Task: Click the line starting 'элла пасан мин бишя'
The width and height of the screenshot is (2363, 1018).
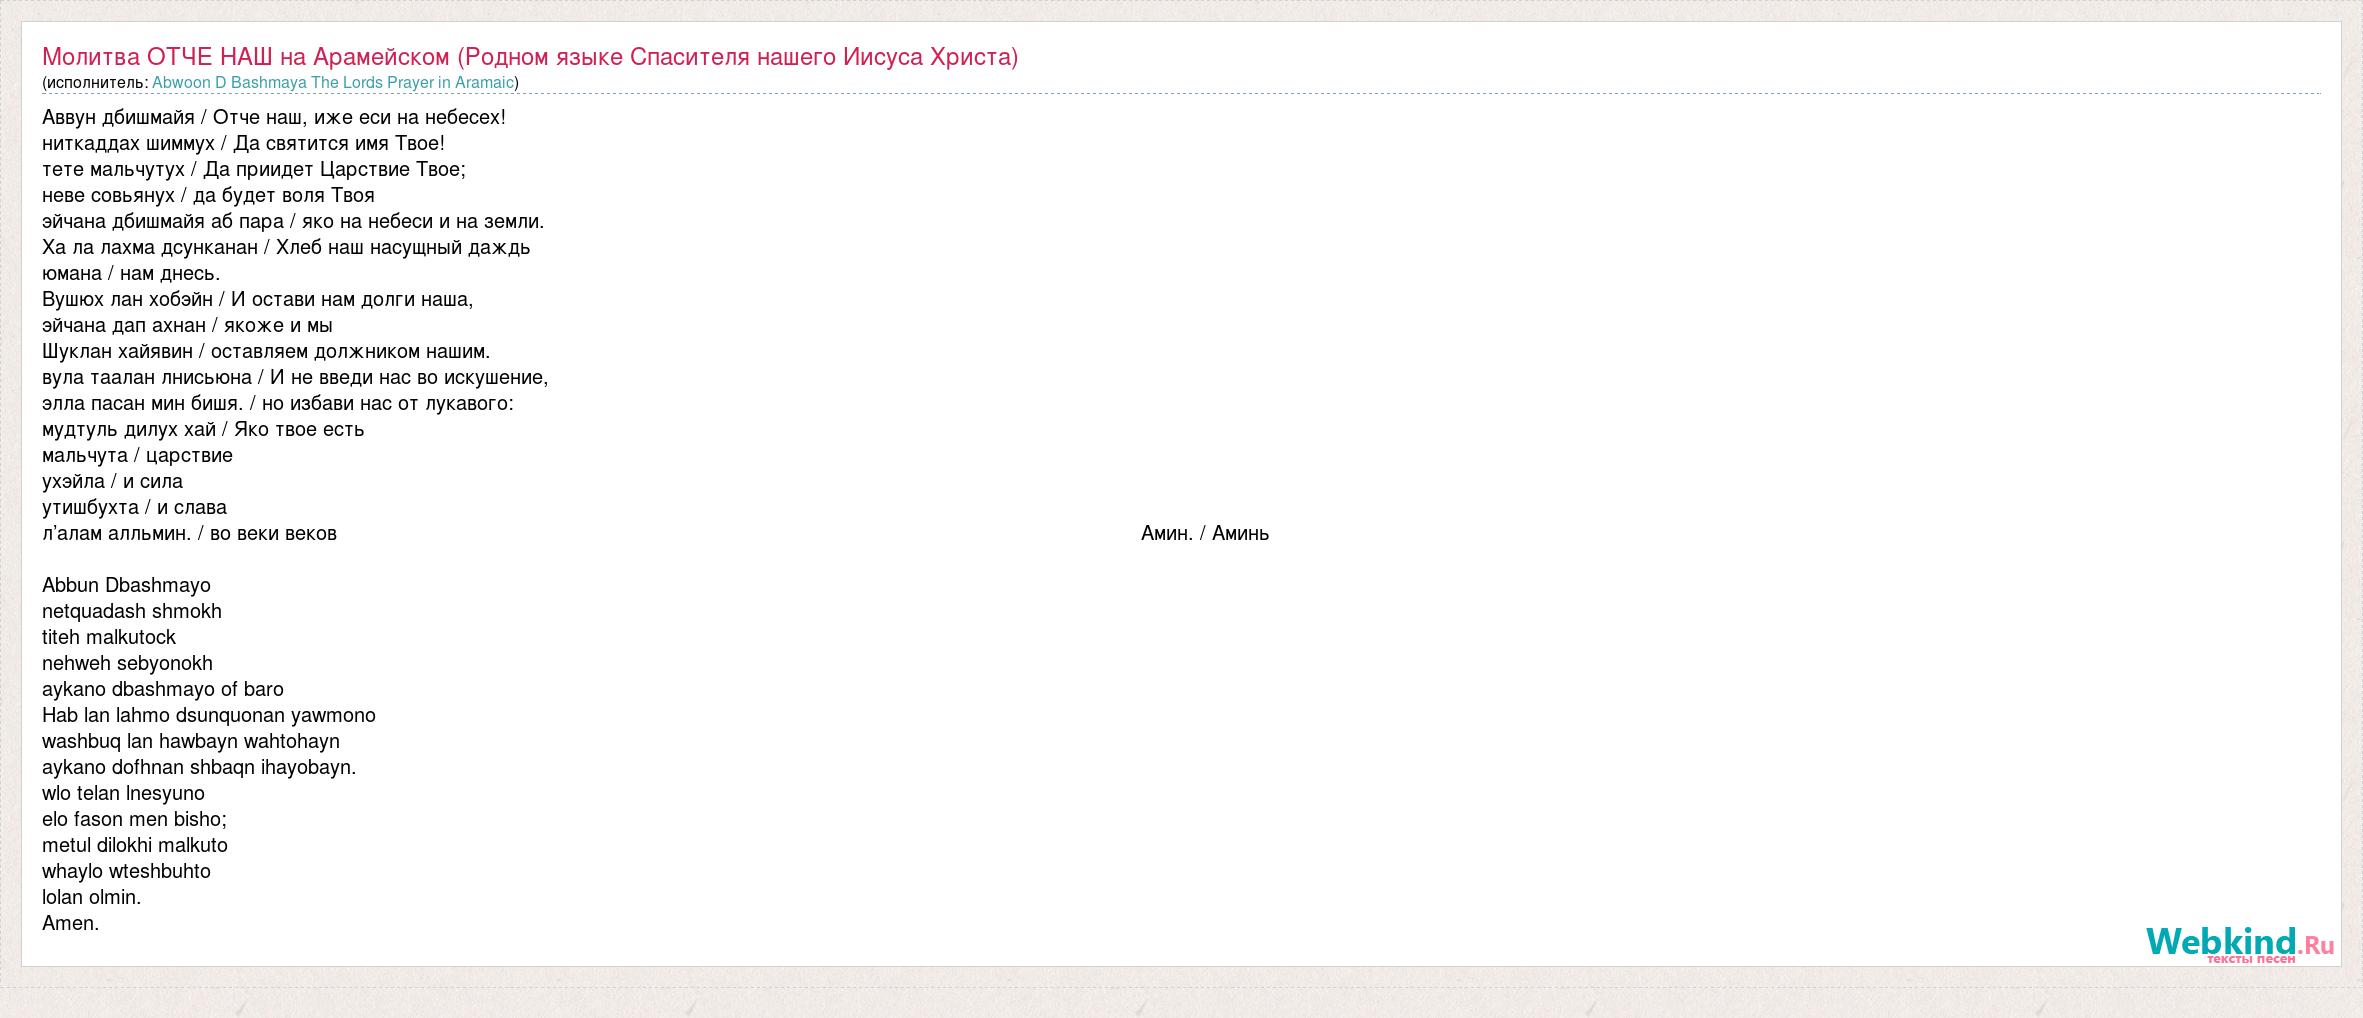Action: 277,404
